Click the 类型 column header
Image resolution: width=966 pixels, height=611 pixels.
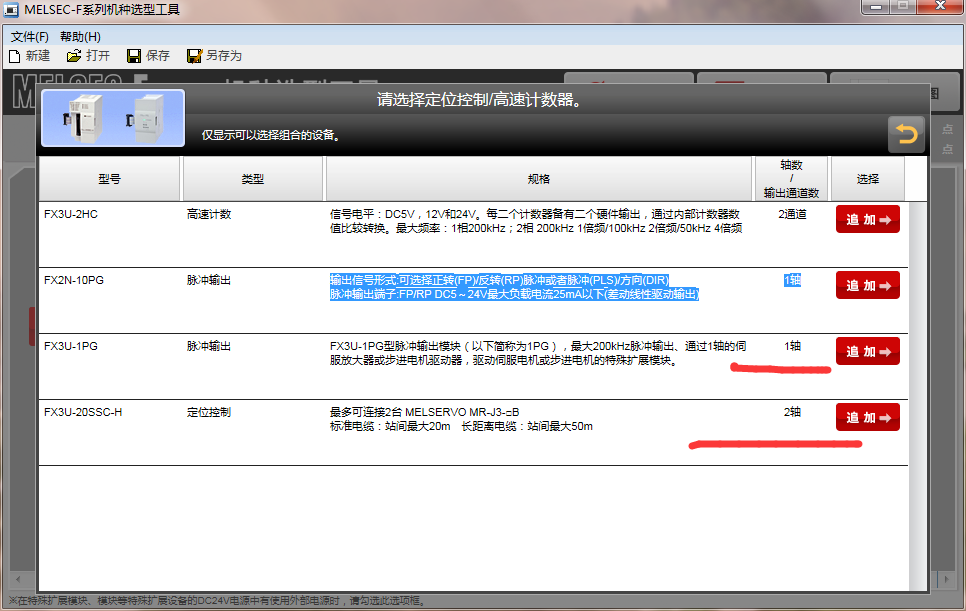tap(253, 179)
